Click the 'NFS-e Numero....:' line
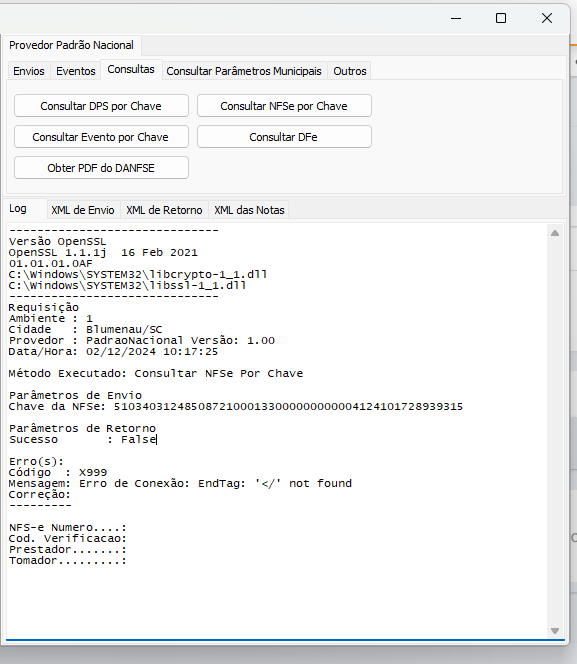Screen dimensions: 577x664 (x=68, y=528)
